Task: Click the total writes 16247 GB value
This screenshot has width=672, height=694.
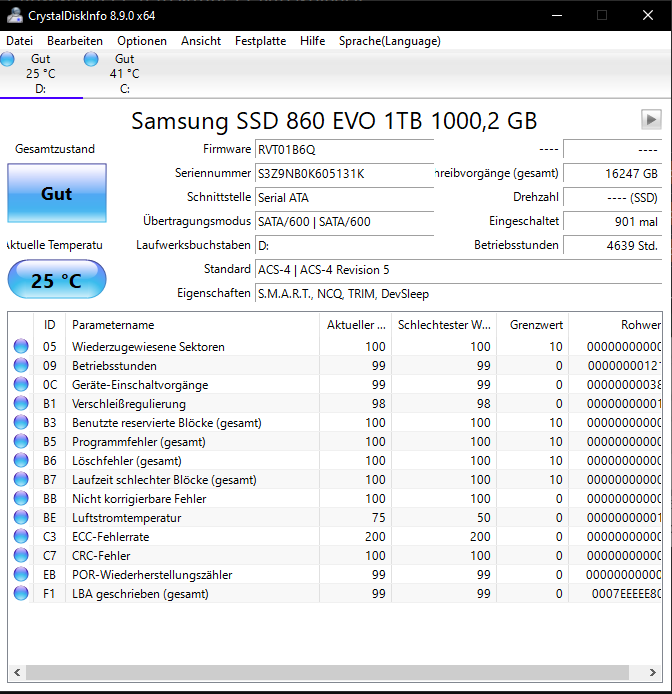Action: pos(612,174)
